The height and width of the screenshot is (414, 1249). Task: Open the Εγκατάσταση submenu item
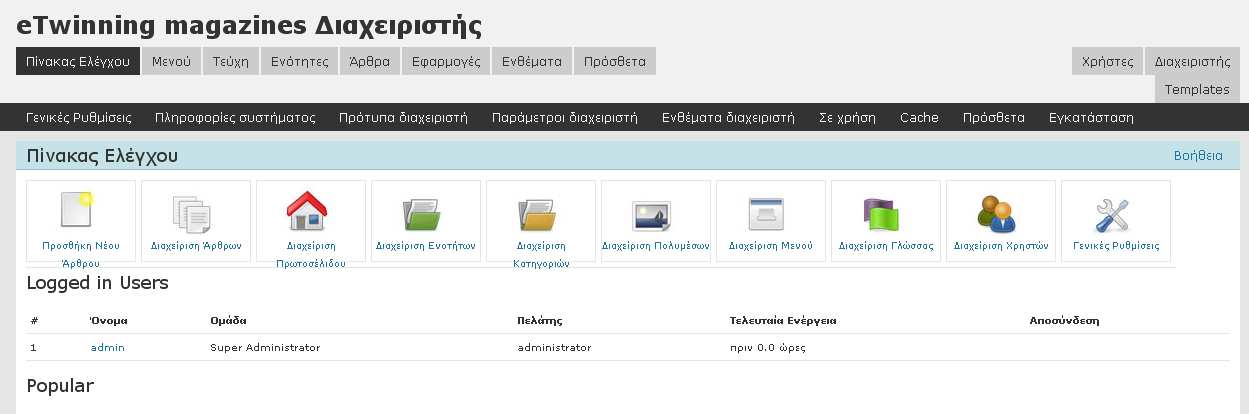pyautogui.click(x=1091, y=117)
